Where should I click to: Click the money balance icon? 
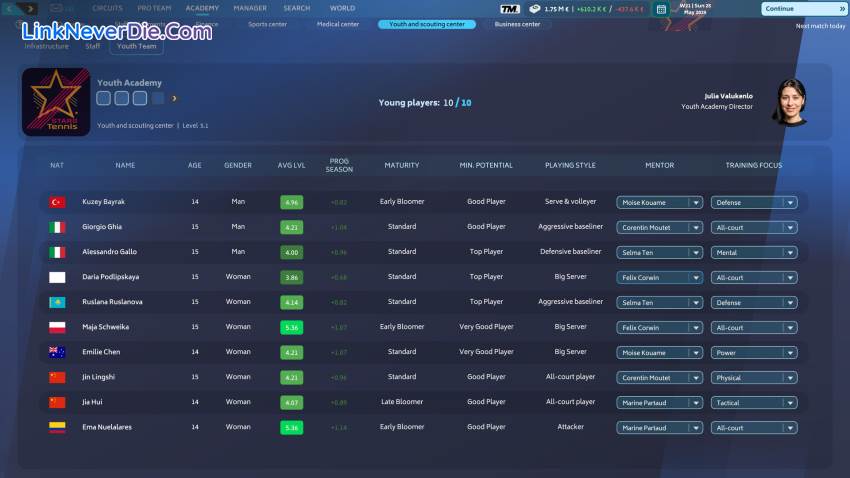tap(535, 9)
